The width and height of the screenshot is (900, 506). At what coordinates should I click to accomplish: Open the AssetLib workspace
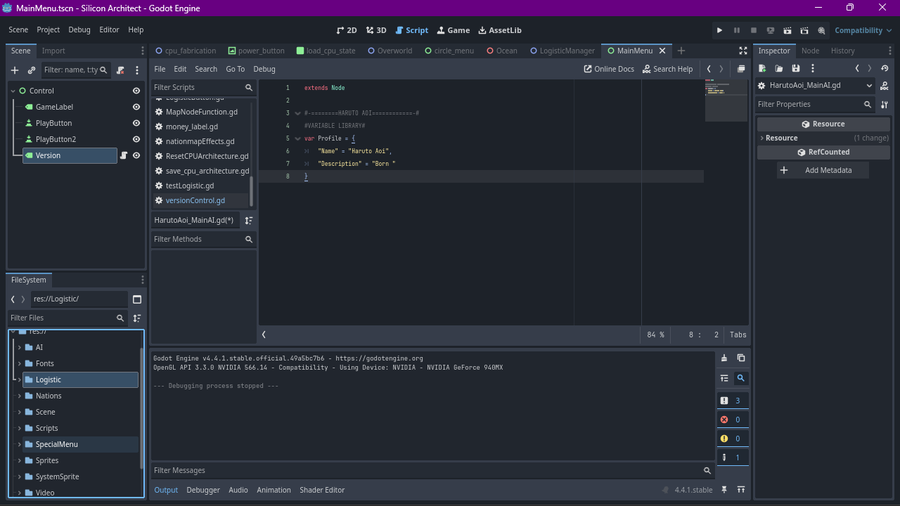pyautogui.click(x=500, y=30)
